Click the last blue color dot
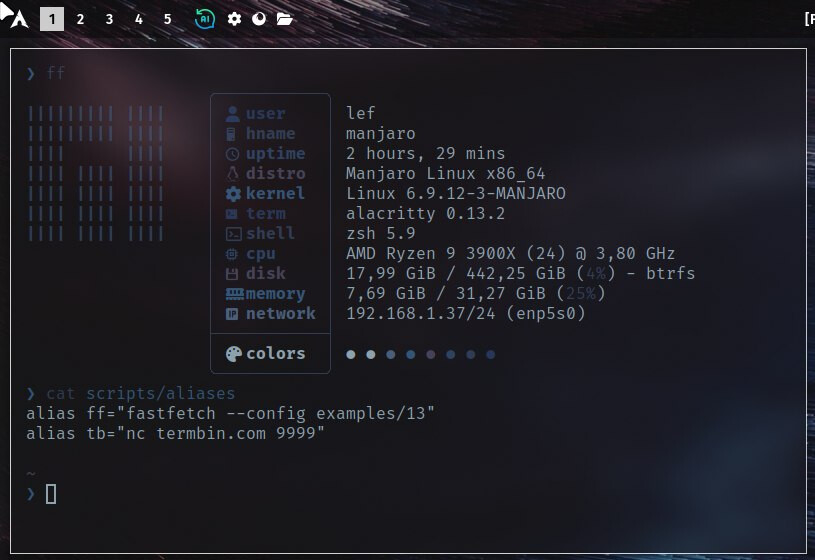 pyautogui.click(x=490, y=355)
